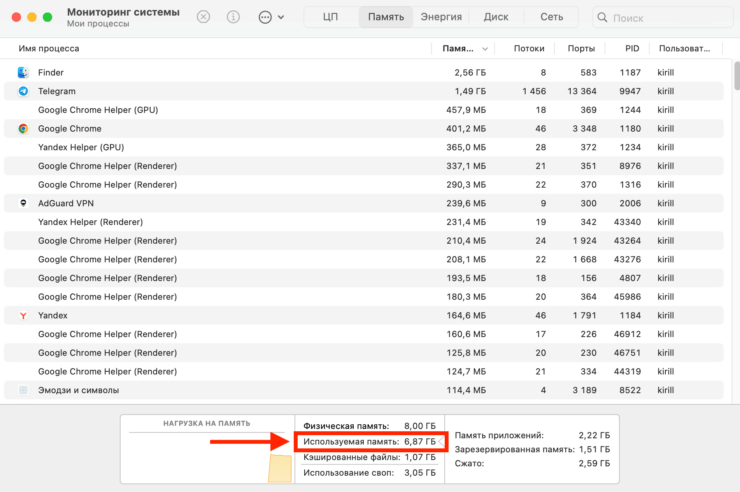740x492 pixels.
Task: Sort by Потоки column header
Action: [x=529, y=49]
